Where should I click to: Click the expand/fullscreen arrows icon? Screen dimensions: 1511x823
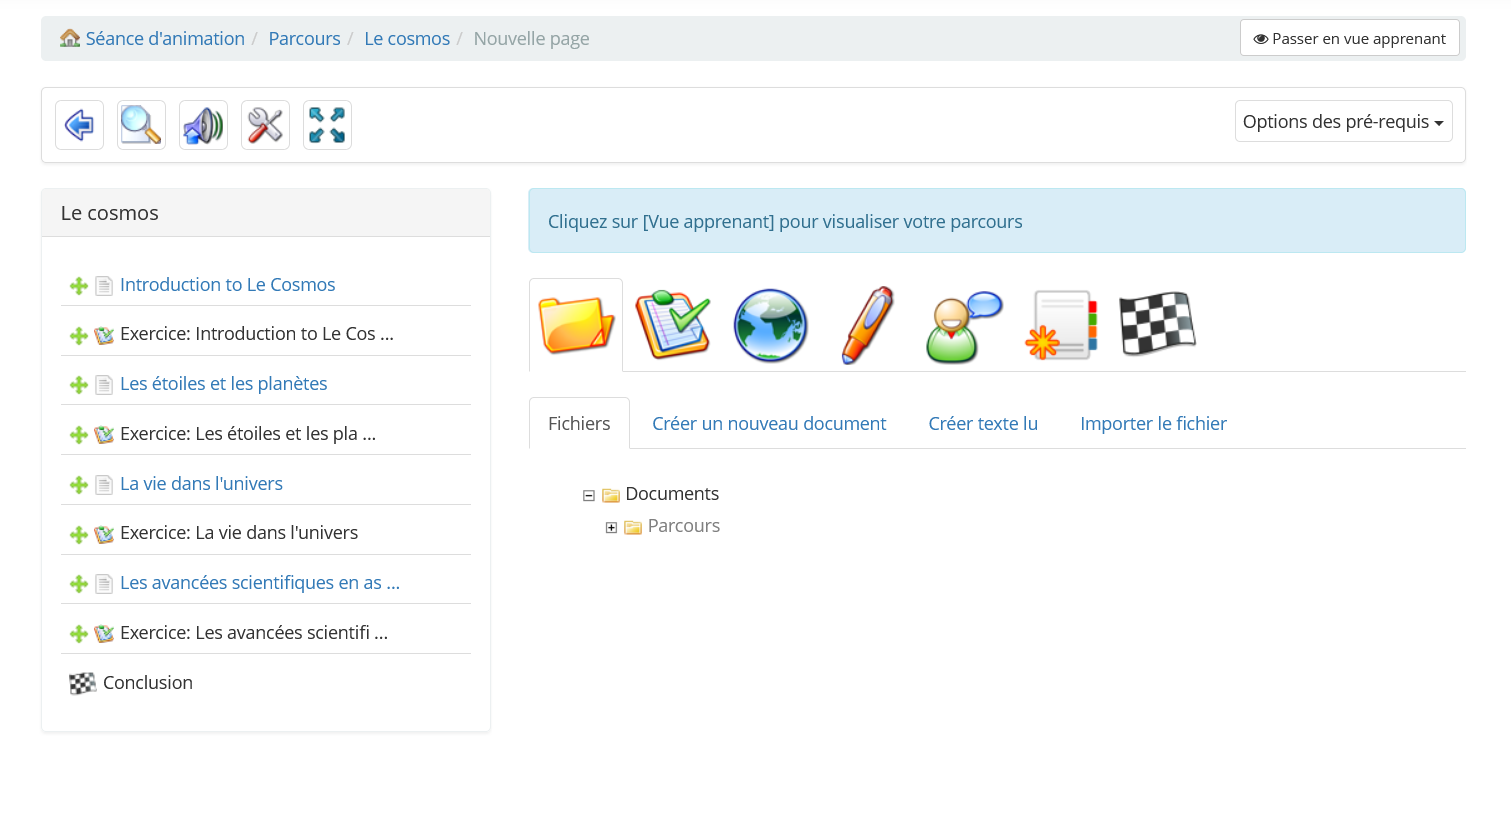pyautogui.click(x=327, y=124)
